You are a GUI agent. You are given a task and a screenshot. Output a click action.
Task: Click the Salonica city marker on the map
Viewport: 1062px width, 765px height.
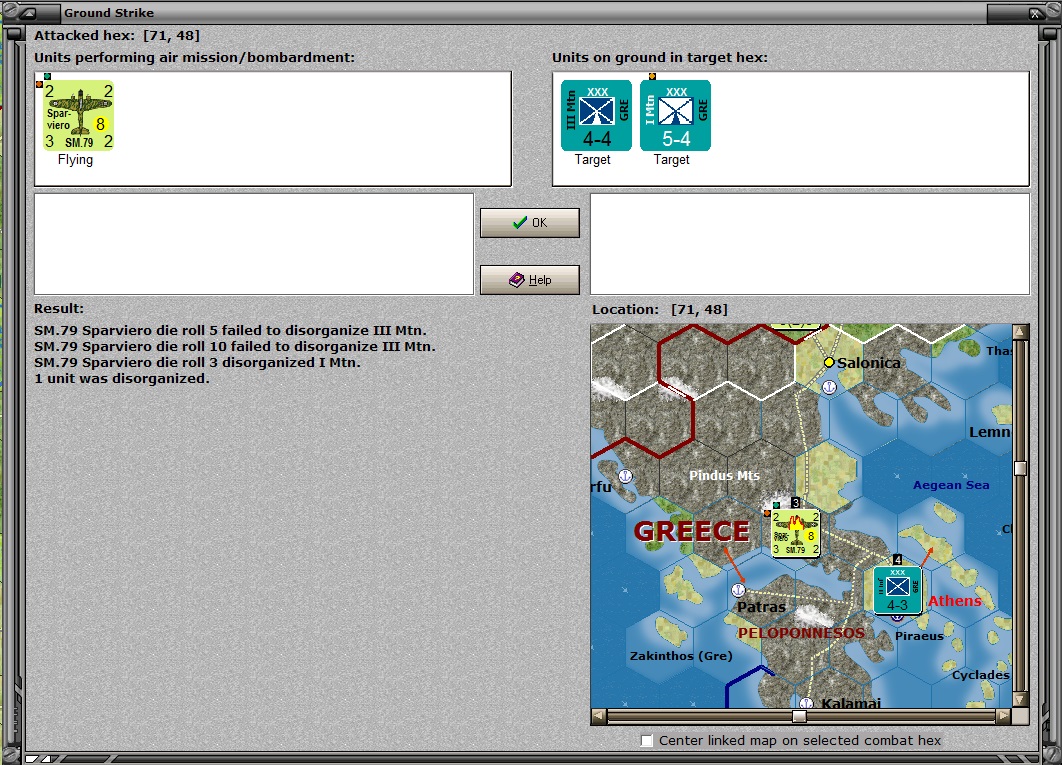click(828, 363)
